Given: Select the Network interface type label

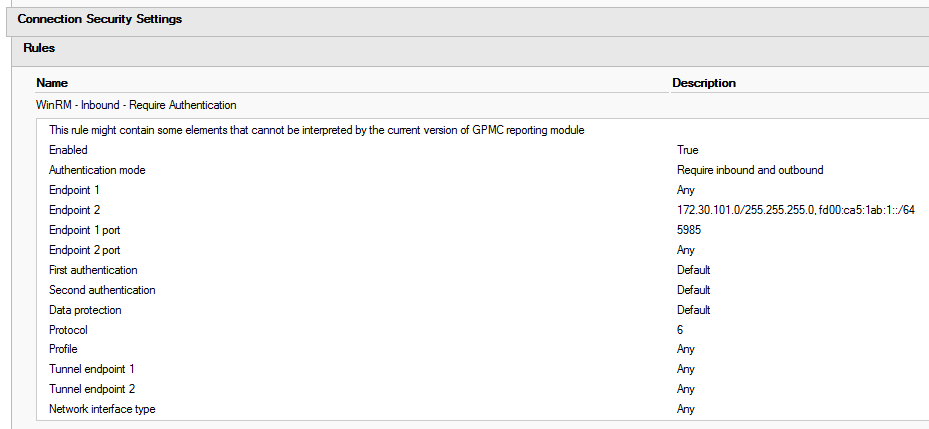Looking at the screenshot, I should click(102, 409).
